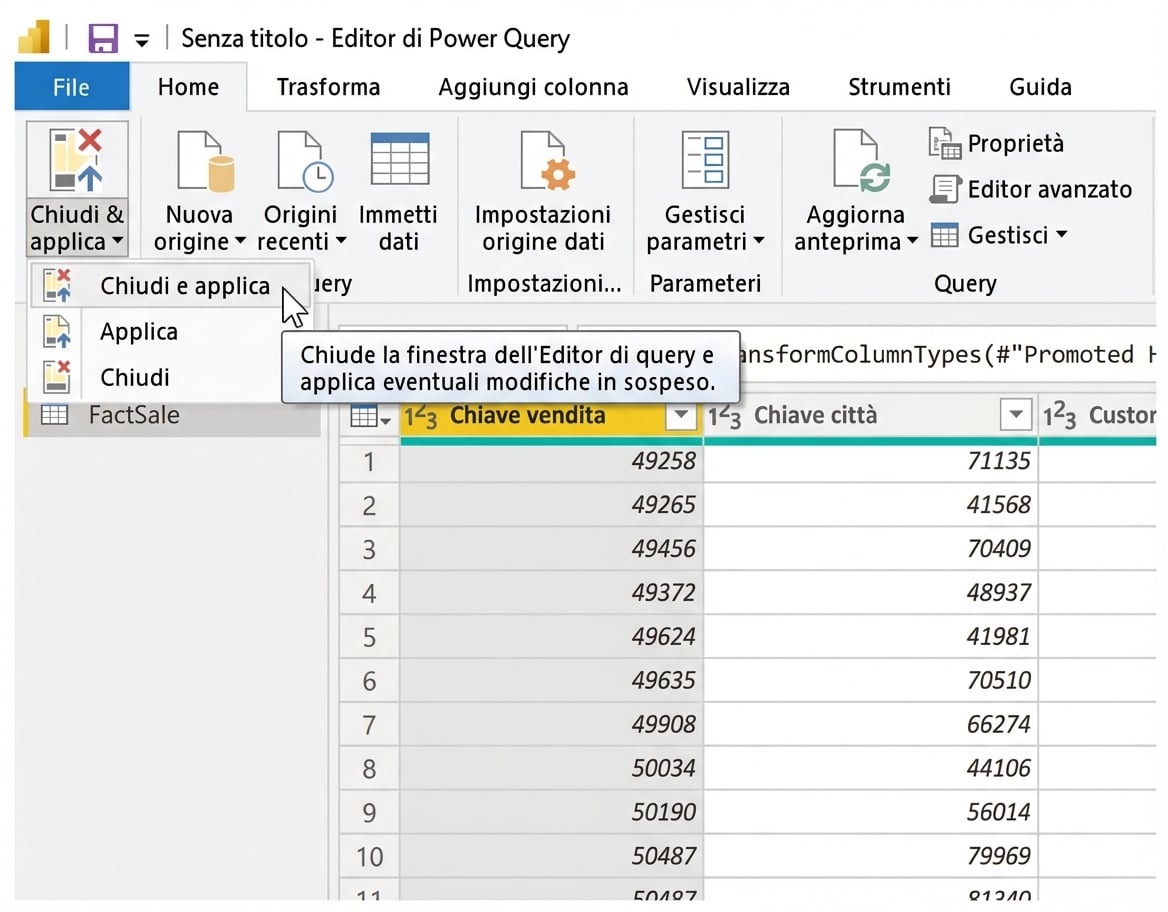The height and width of the screenshot is (912, 1168).
Task: Click cell value 79969
Action: click(998, 856)
